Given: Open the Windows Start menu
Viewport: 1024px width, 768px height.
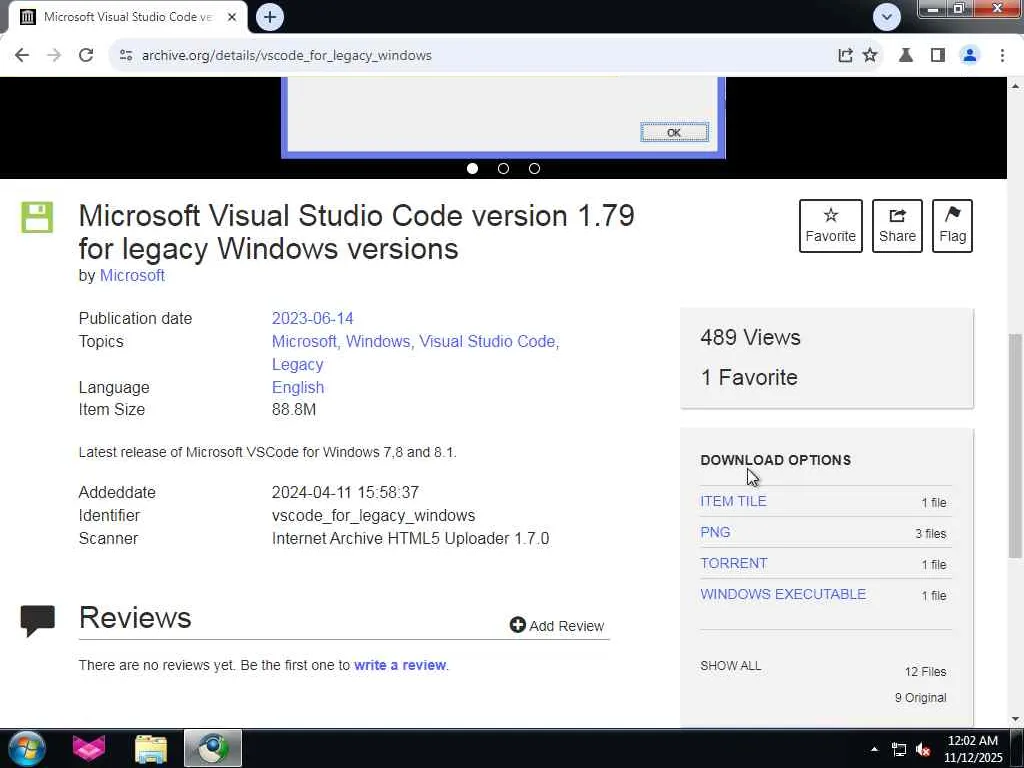Looking at the screenshot, I should pos(27,748).
